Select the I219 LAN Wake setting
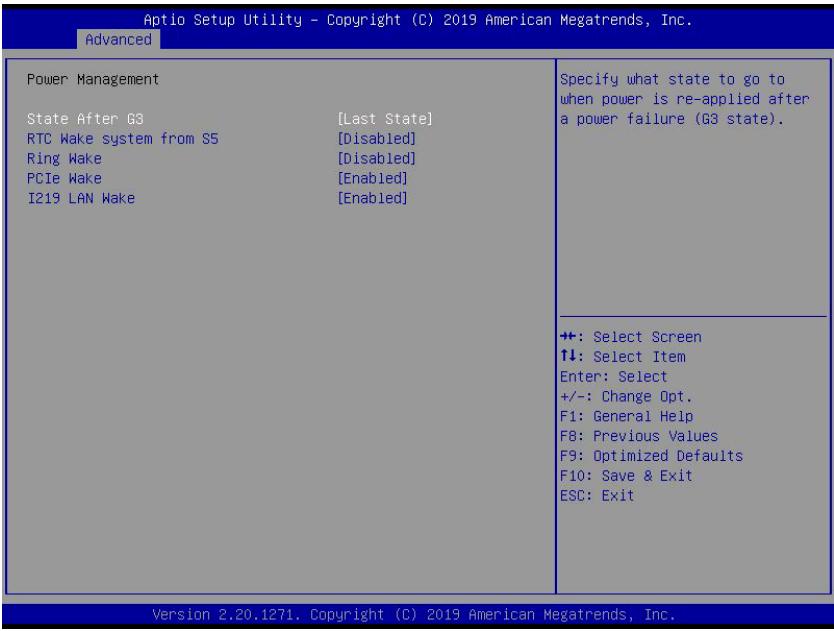Image resolution: width=834 pixels, height=631 pixels. pos(81,198)
